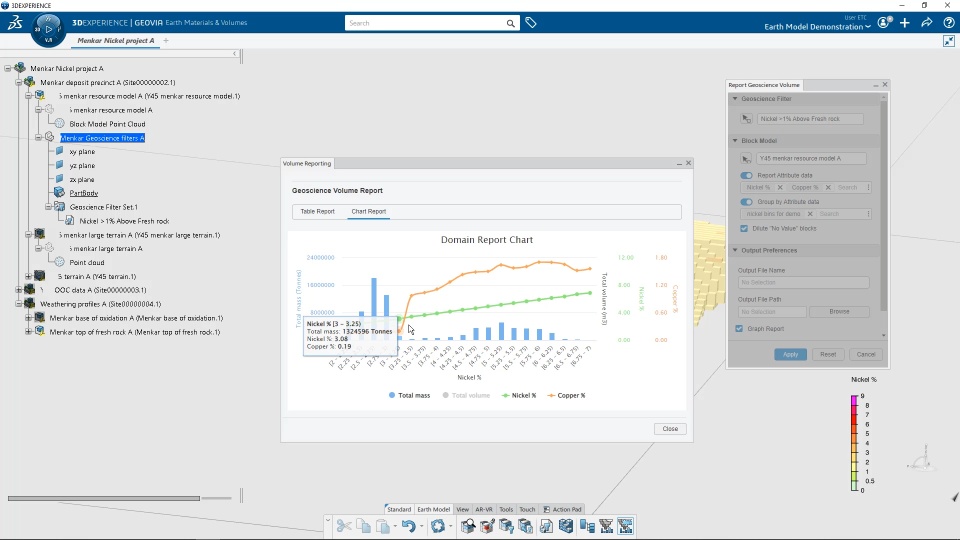This screenshot has height=540, width=960.
Task: Click Geoscience Filter selection arrow icon
Action: tap(746, 119)
